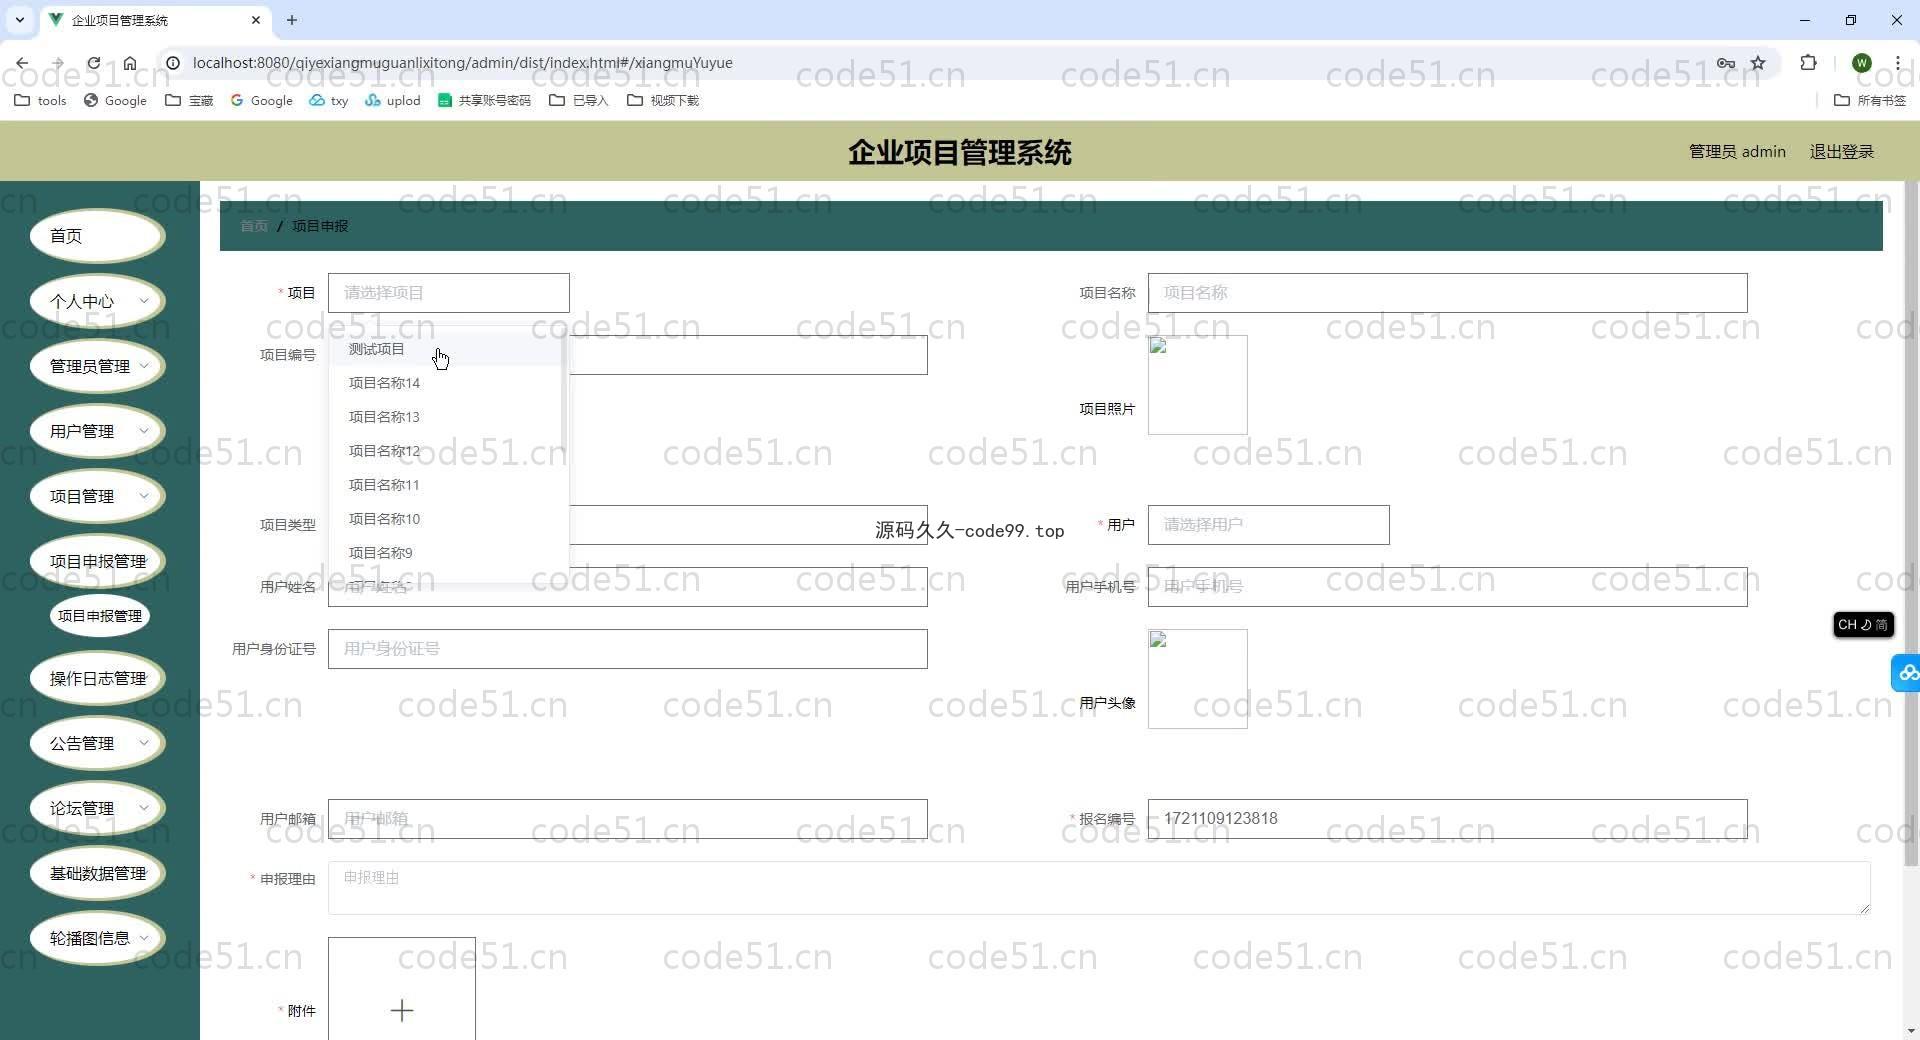Click the 申报理由 text area
Image resolution: width=1920 pixels, height=1040 pixels.
tap(1099, 888)
